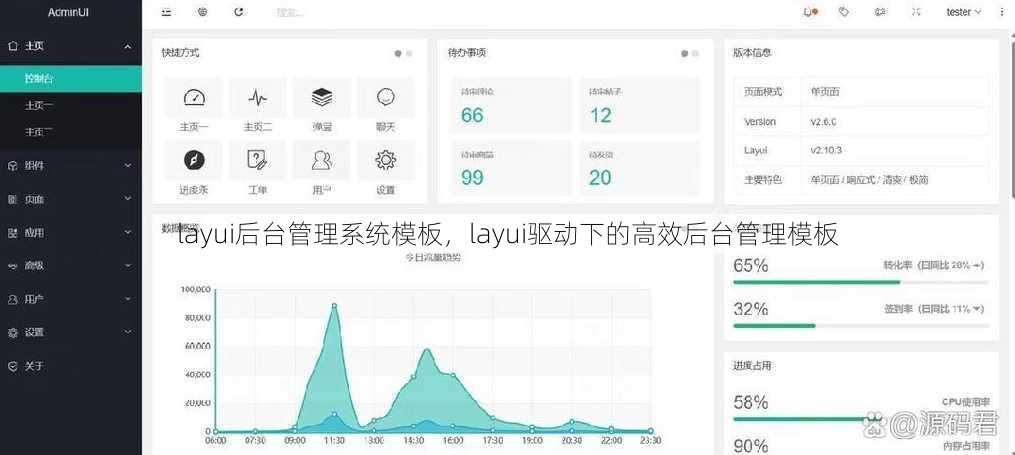Open the to-do card showing 12
This screenshot has width=1015, height=455.
coord(640,105)
